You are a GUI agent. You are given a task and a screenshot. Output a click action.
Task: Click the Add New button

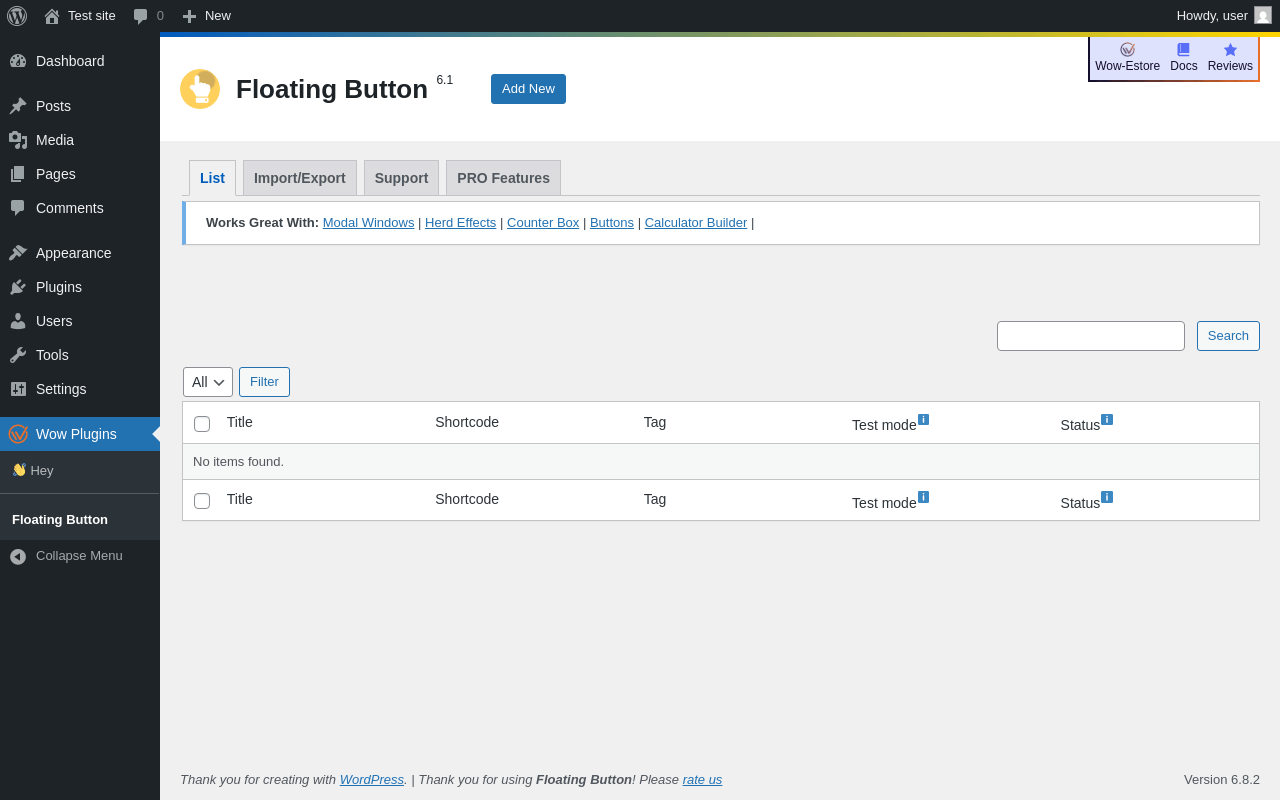(x=528, y=89)
